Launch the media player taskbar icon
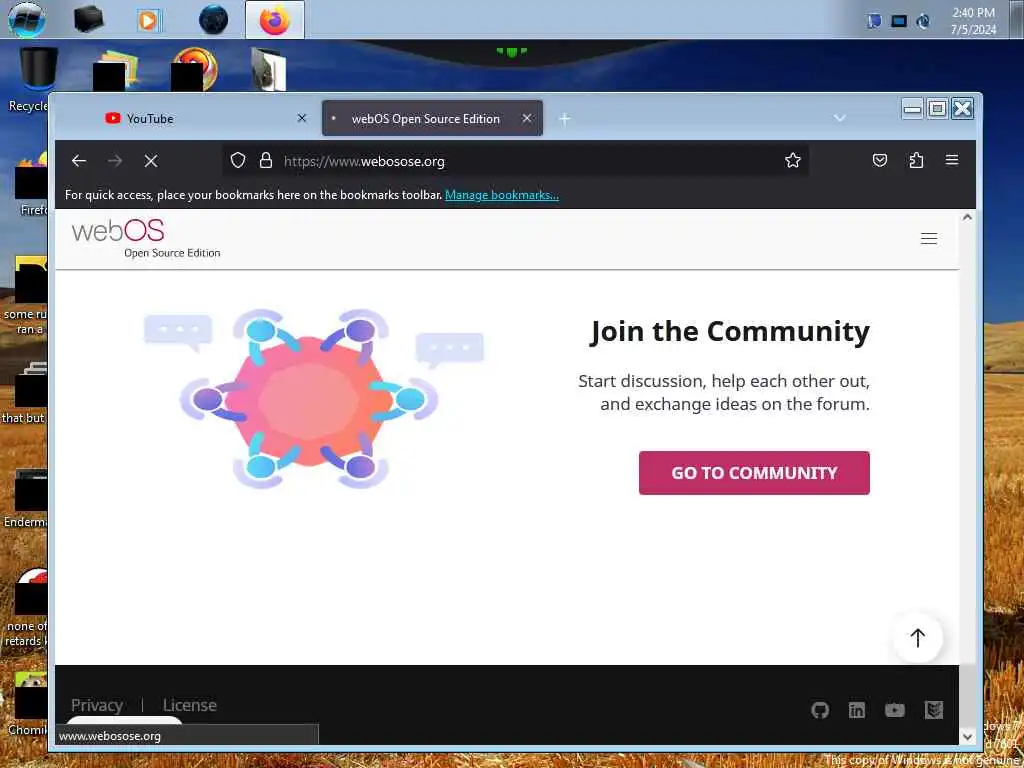 [149, 20]
